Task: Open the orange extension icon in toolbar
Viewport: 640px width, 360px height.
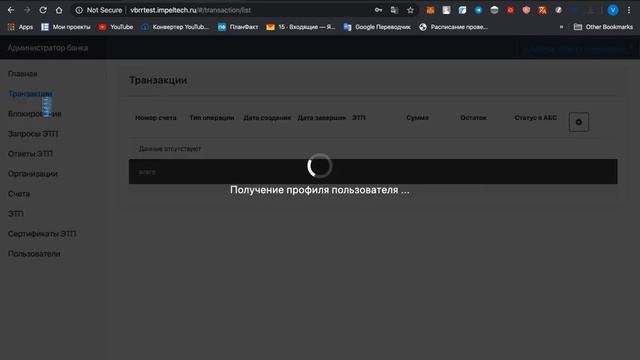Action: [430, 10]
